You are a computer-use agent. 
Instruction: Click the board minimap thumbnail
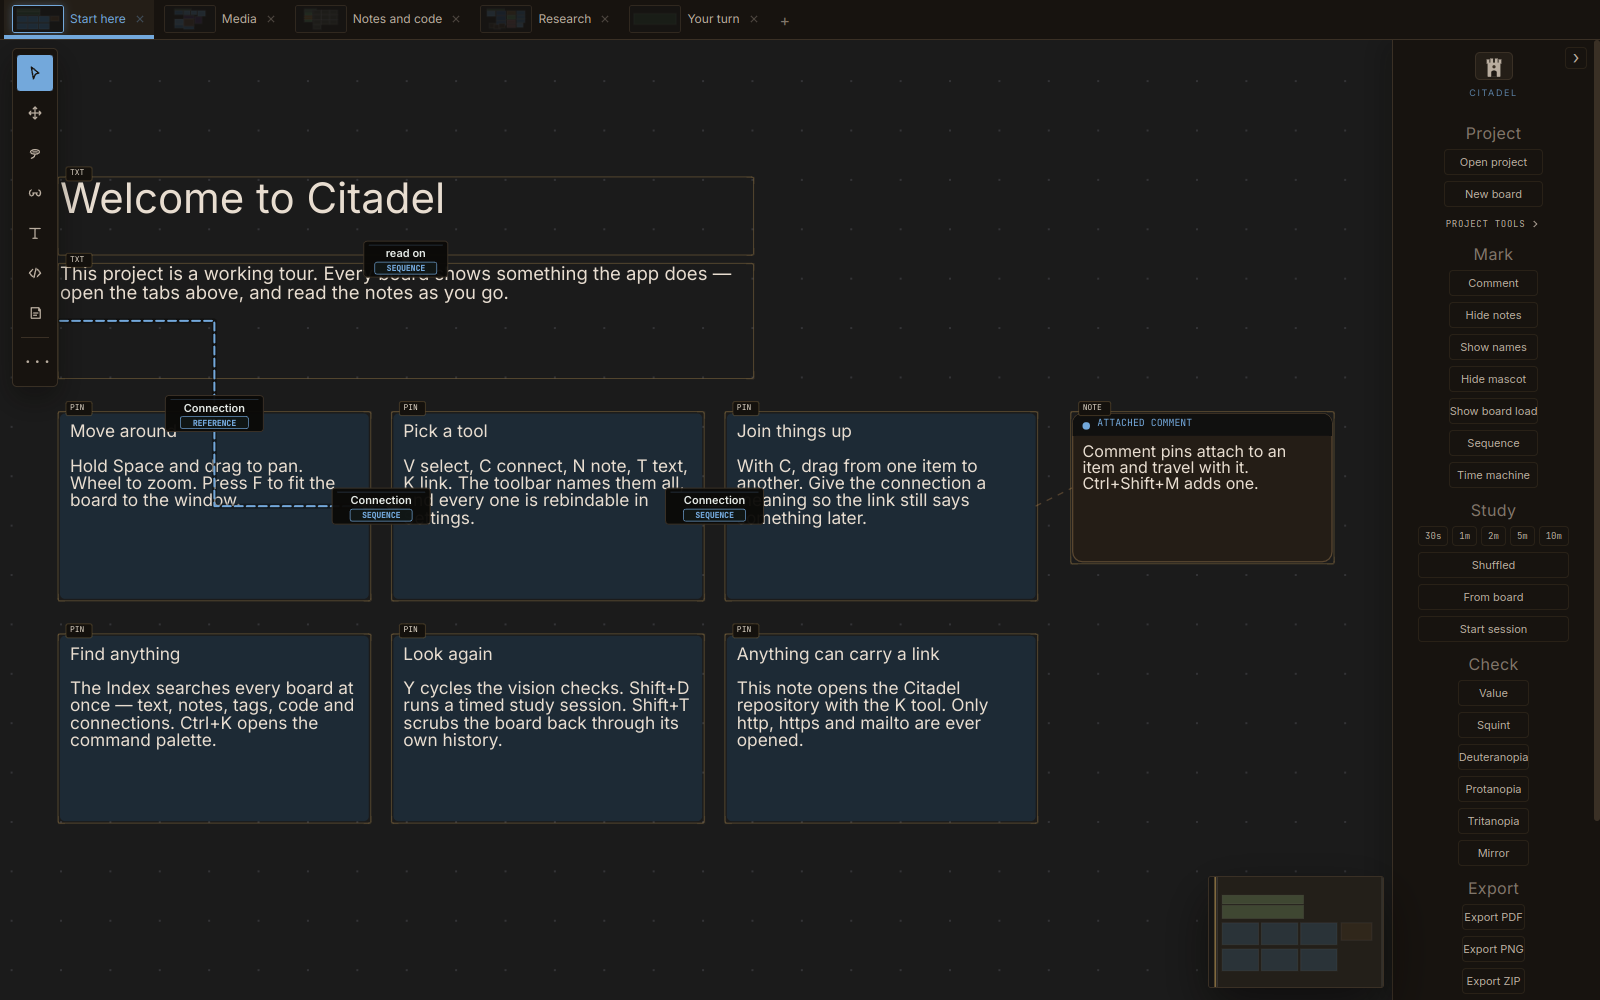click(1296, 931)
